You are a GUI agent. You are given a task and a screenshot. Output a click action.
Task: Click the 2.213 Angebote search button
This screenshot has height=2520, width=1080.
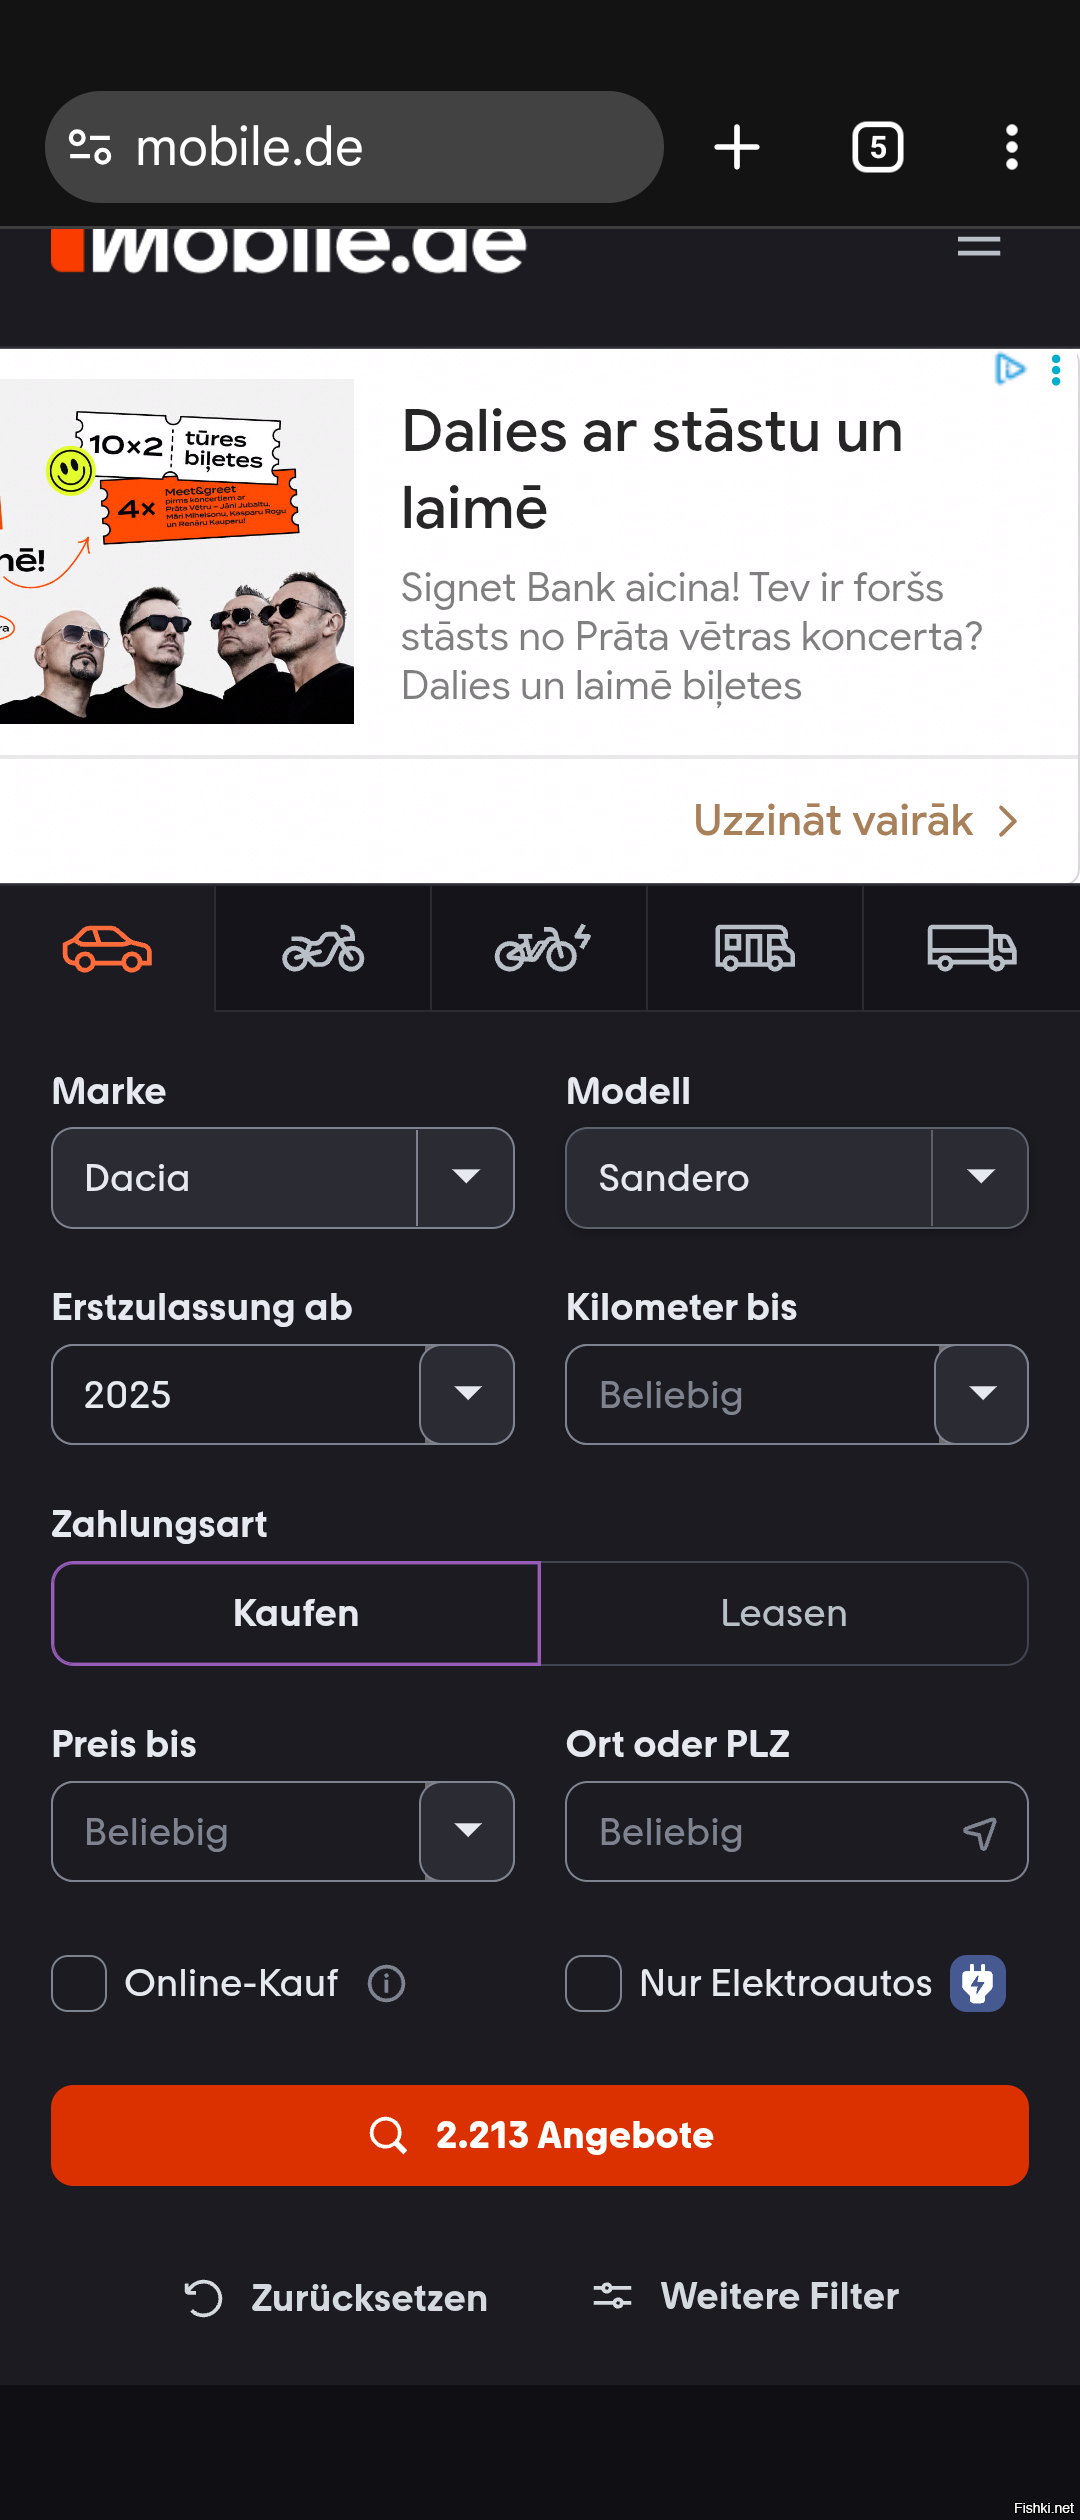click(540, 2135)
